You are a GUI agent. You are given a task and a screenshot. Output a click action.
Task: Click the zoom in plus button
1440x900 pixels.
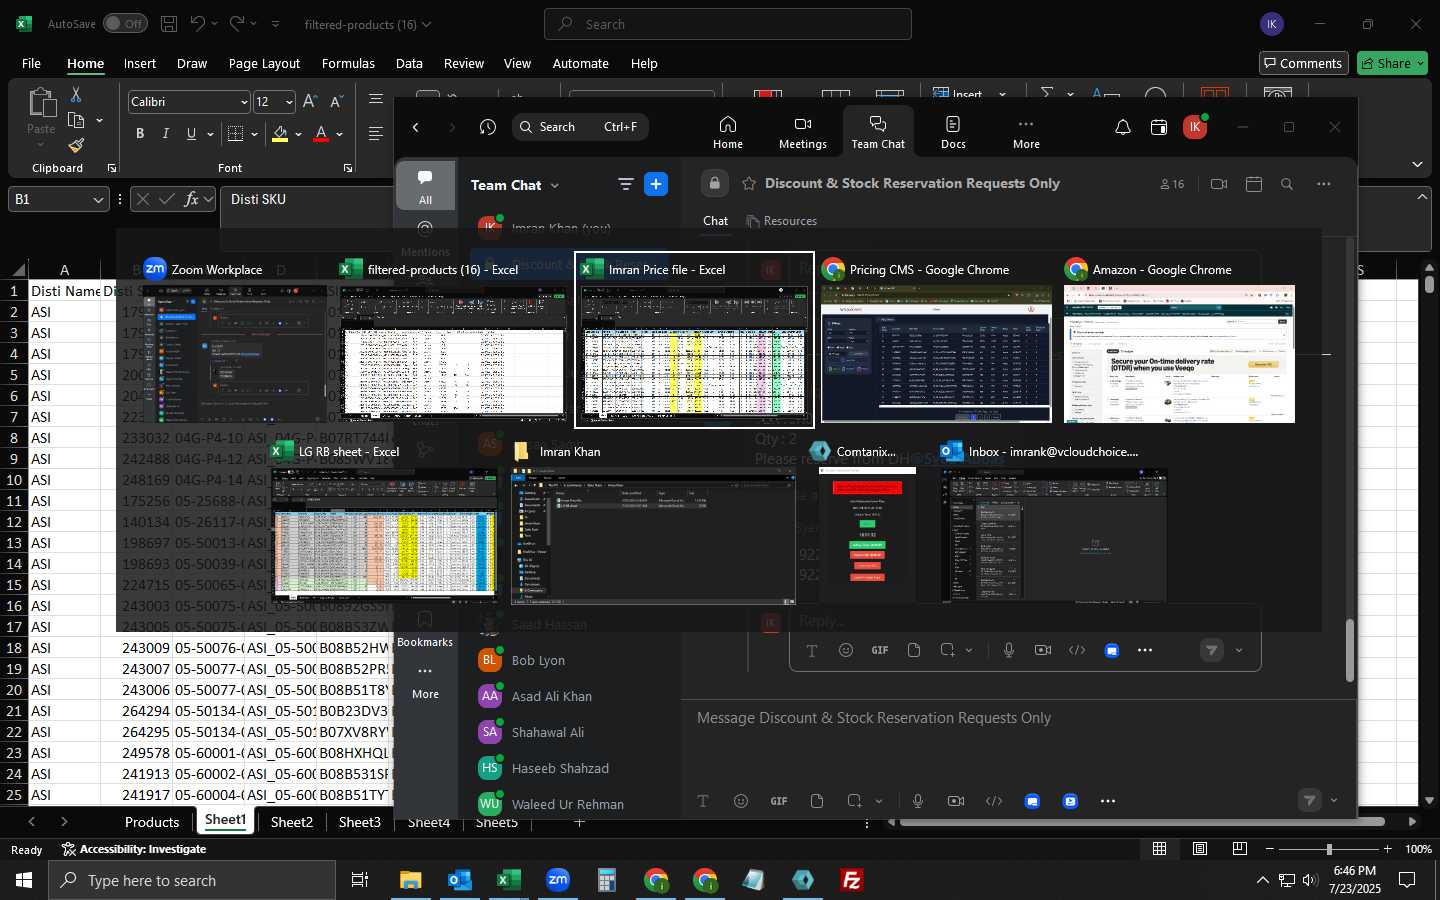[1387, 849]
